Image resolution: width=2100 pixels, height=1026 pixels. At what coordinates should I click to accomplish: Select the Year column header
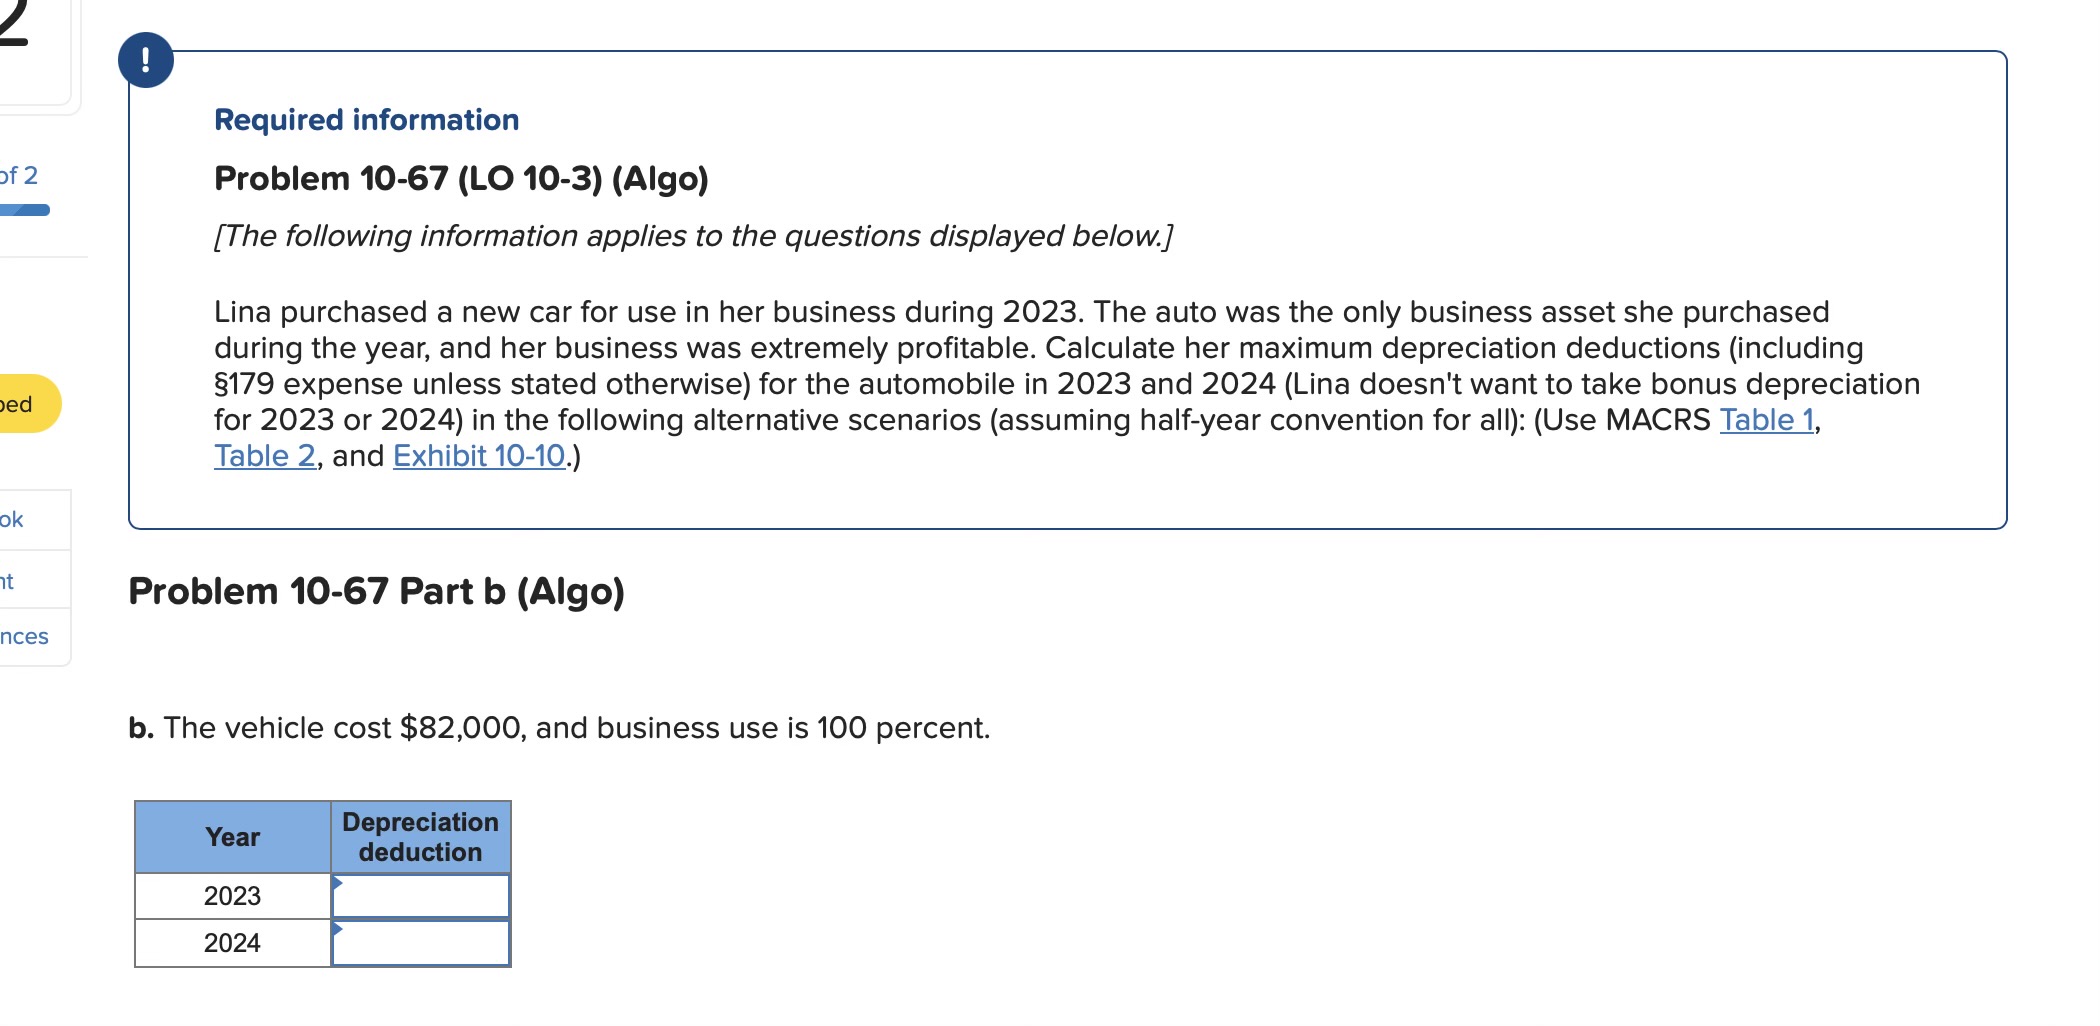[x=231, y=837]
